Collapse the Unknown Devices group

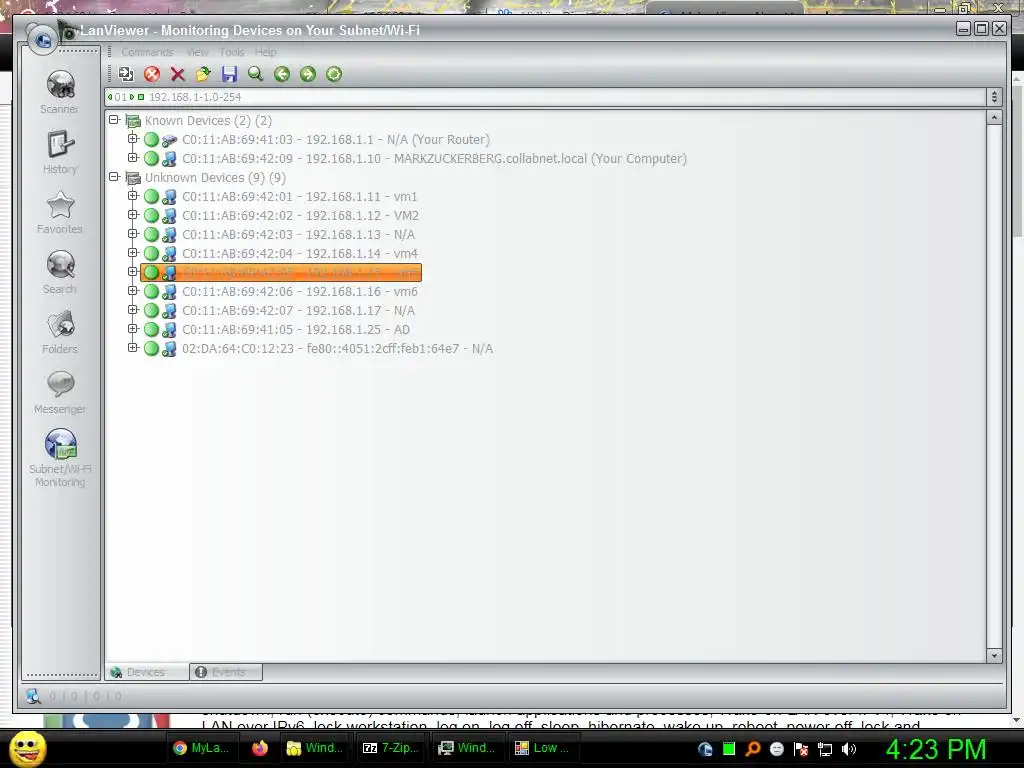point(114,177)
